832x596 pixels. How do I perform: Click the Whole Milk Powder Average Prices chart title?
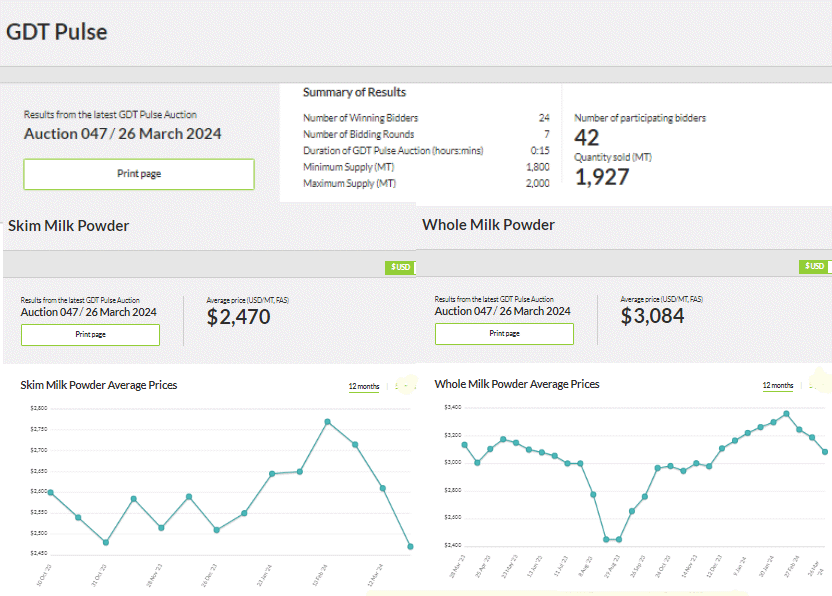click(517, 384)
